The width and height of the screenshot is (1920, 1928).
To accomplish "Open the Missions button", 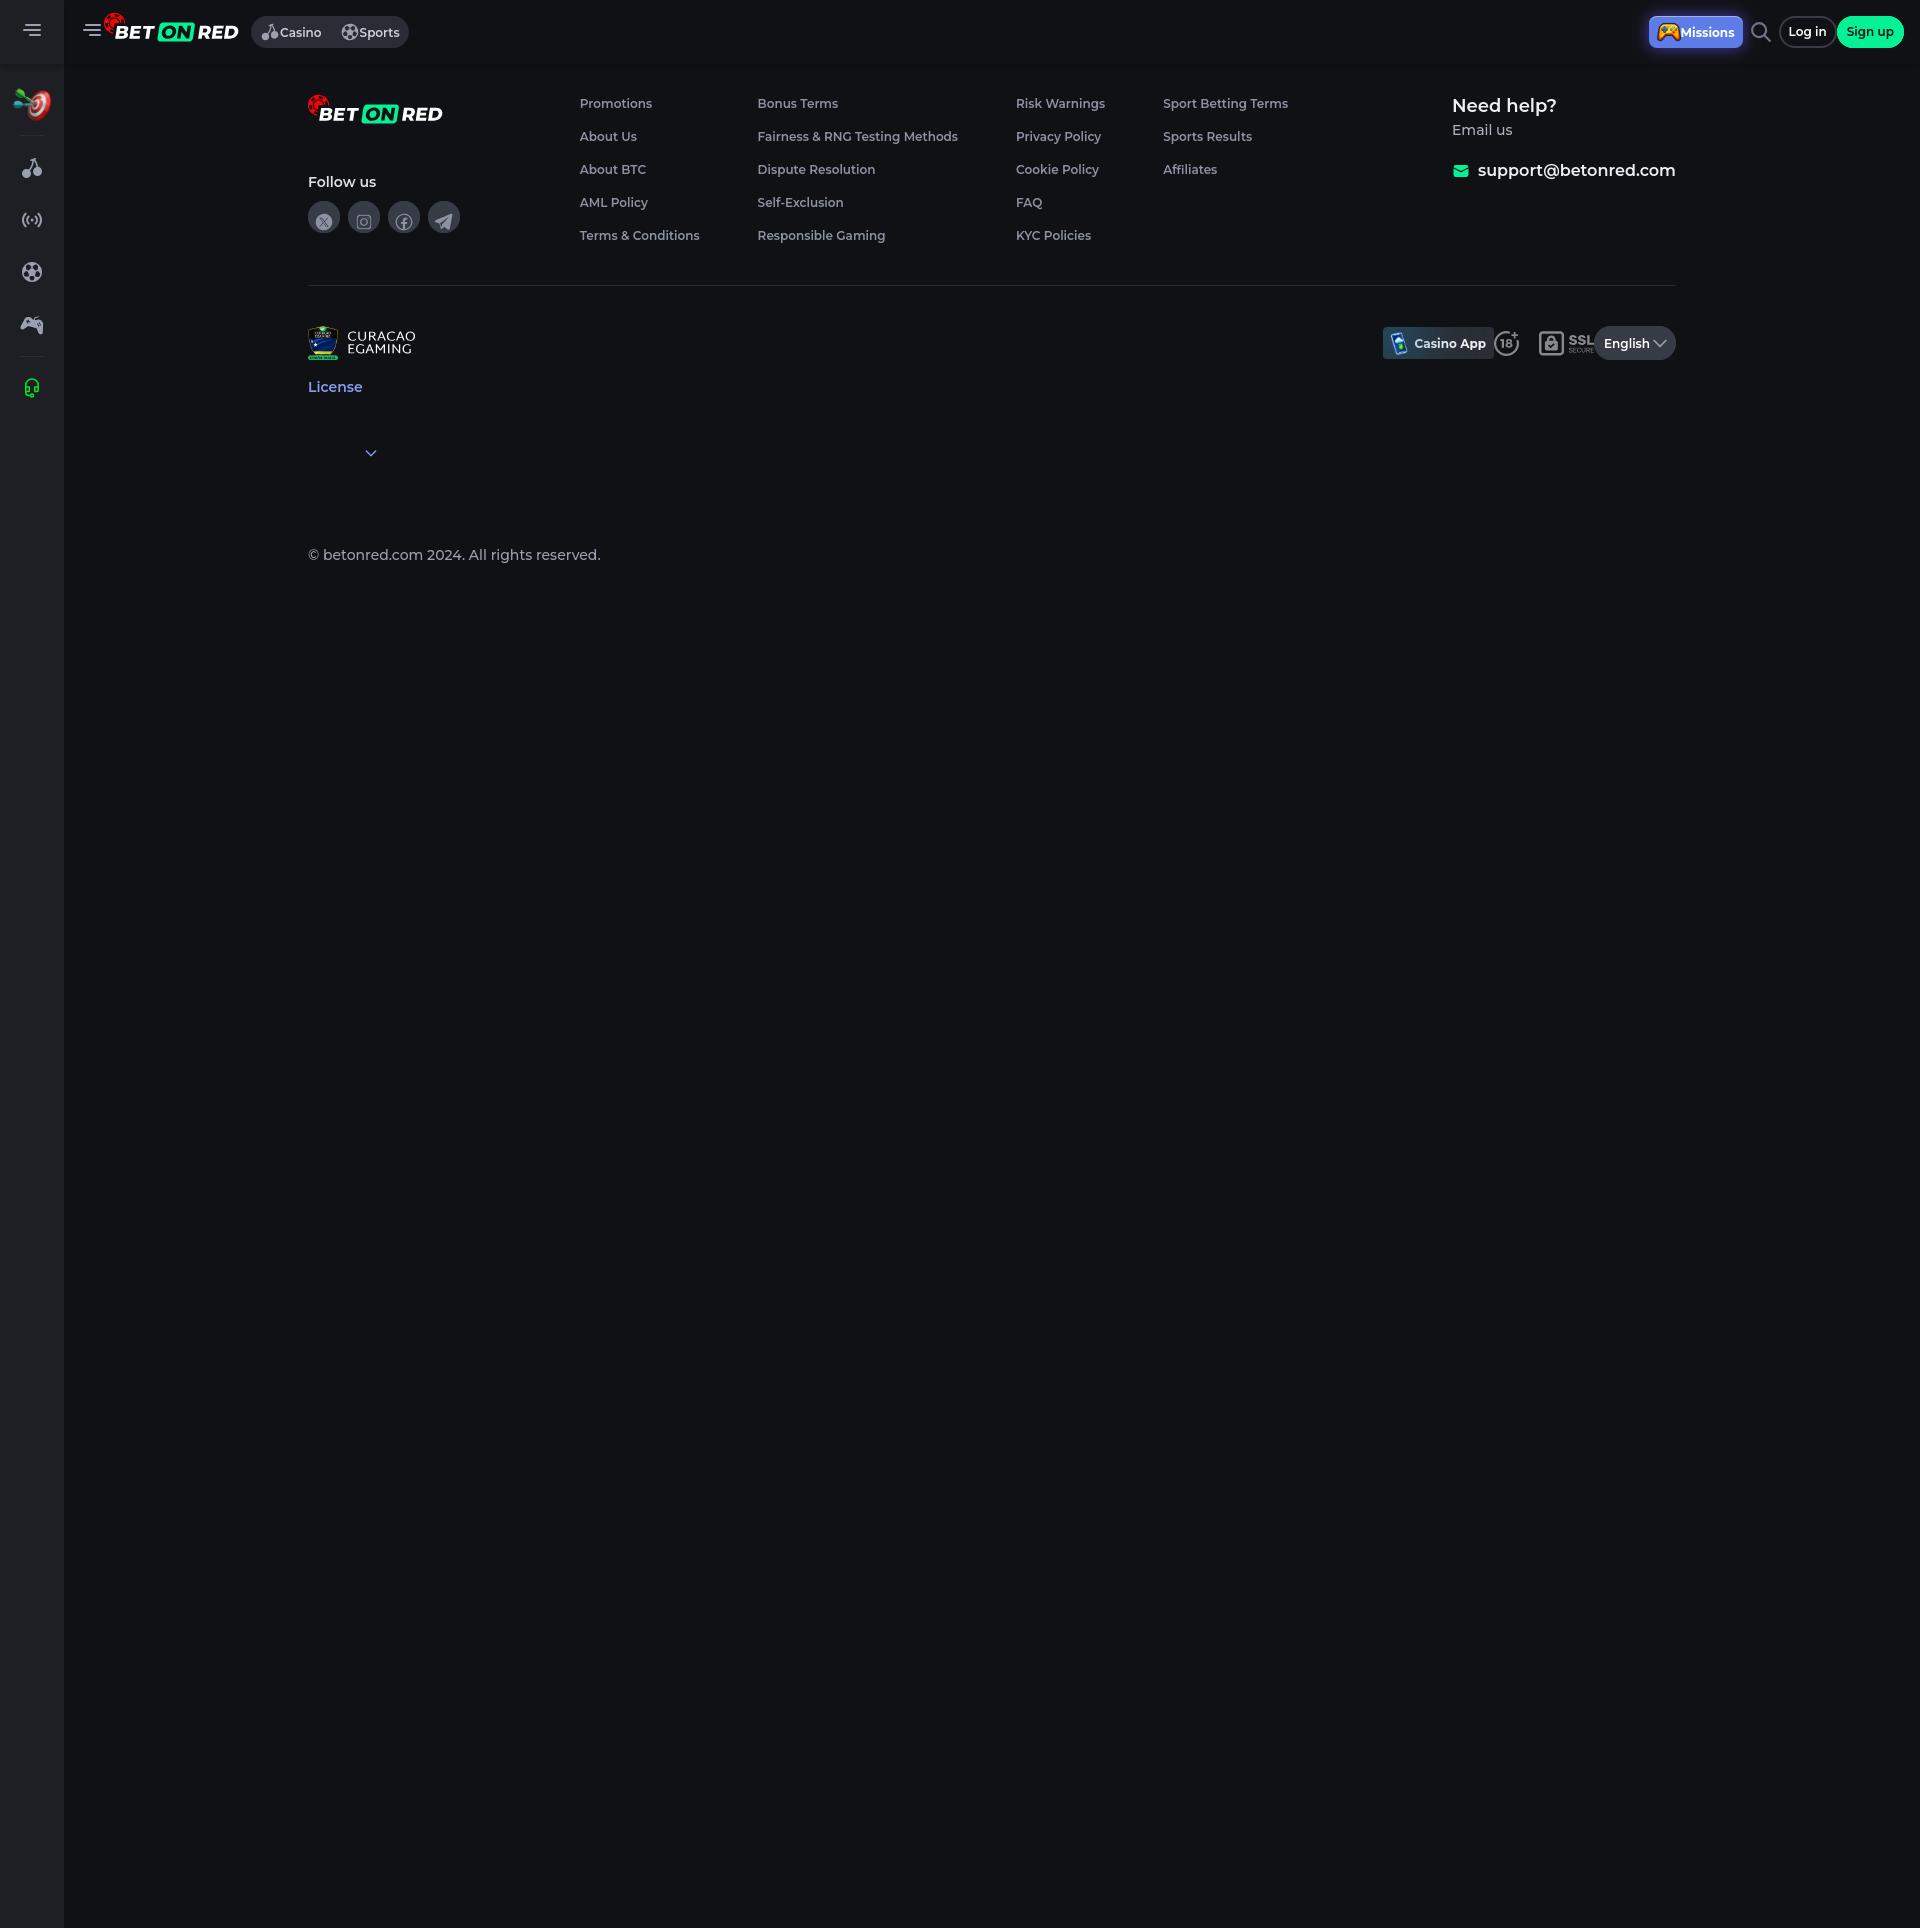I will coord(1695,32).
